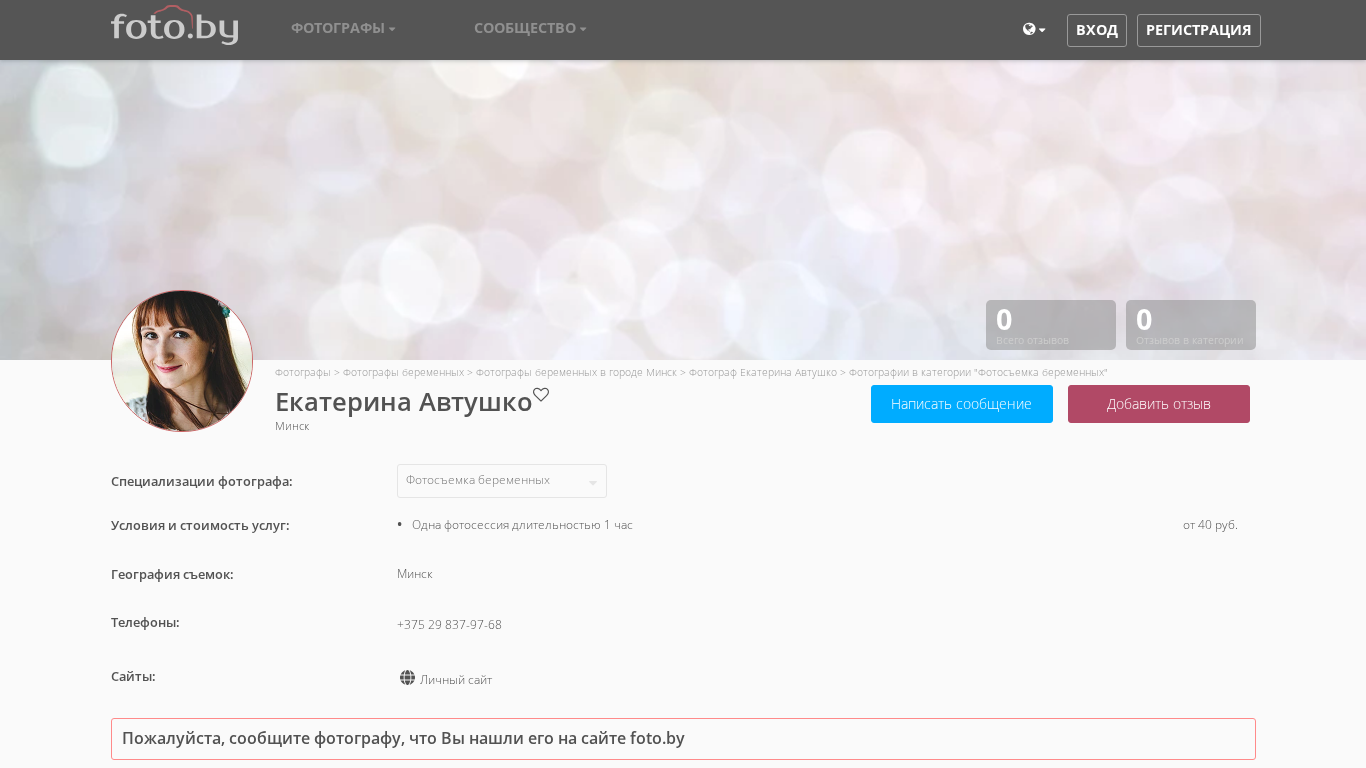Open Фотографы беременных breadcrumb link

click(x=403, y=372)
